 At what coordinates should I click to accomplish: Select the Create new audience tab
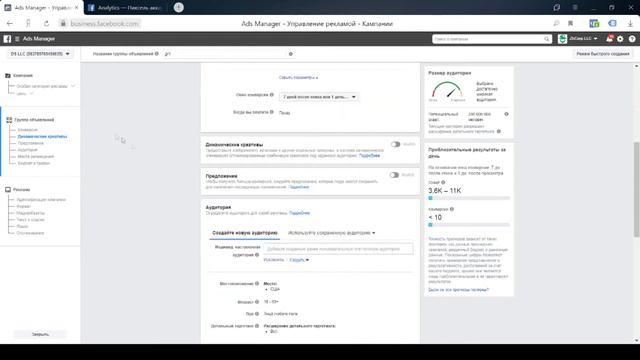pos(244,233)
